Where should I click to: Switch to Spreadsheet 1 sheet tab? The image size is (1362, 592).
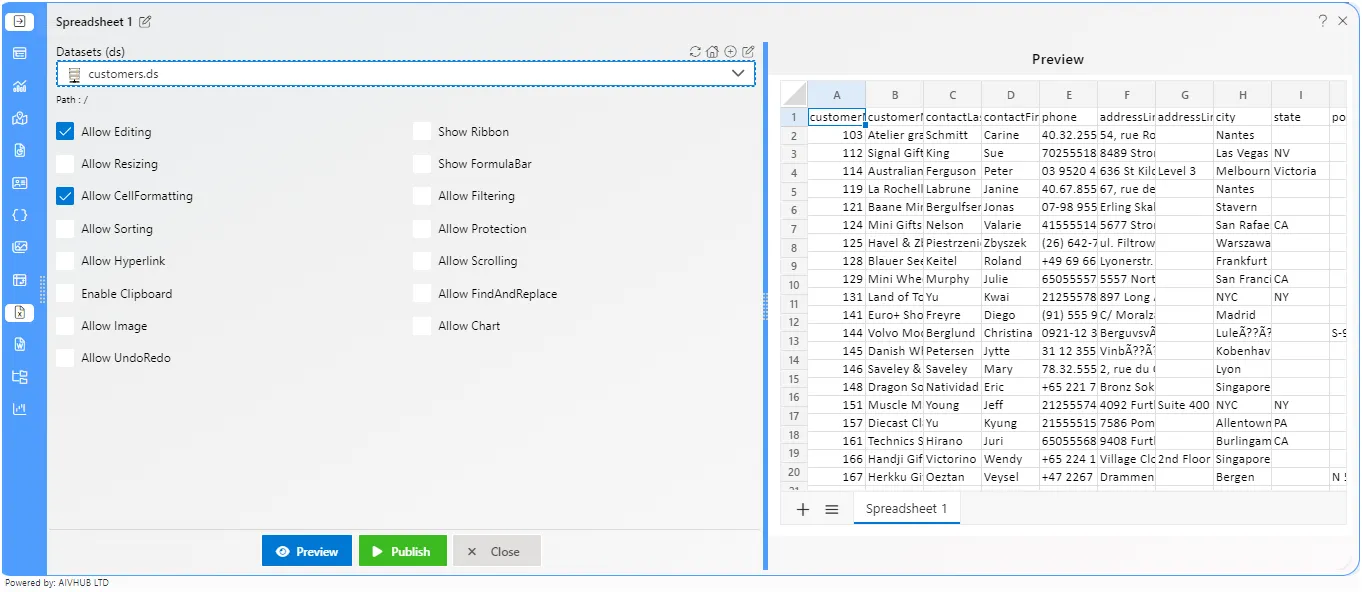coord(906,508)
